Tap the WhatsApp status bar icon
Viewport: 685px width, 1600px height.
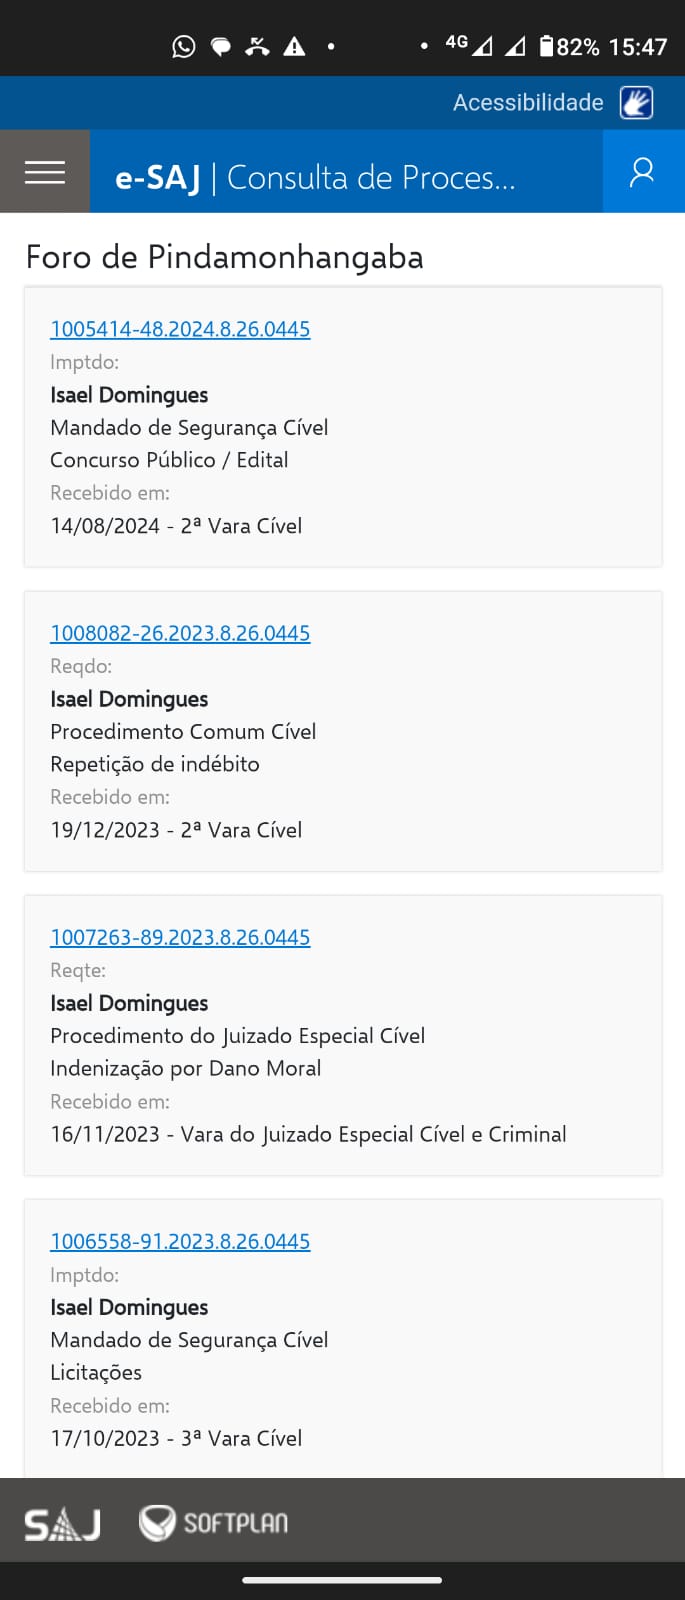point(184,46)
